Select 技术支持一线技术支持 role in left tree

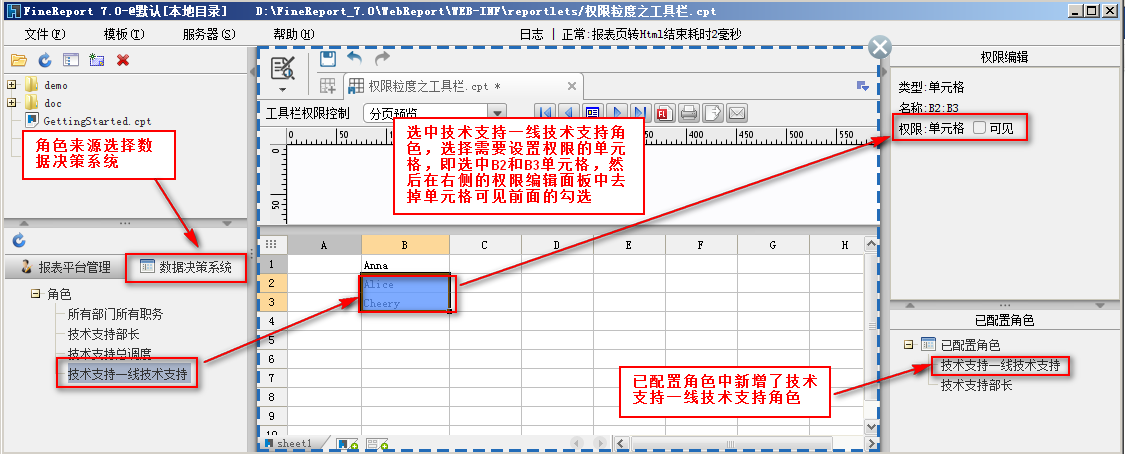(x=128, y=374)
